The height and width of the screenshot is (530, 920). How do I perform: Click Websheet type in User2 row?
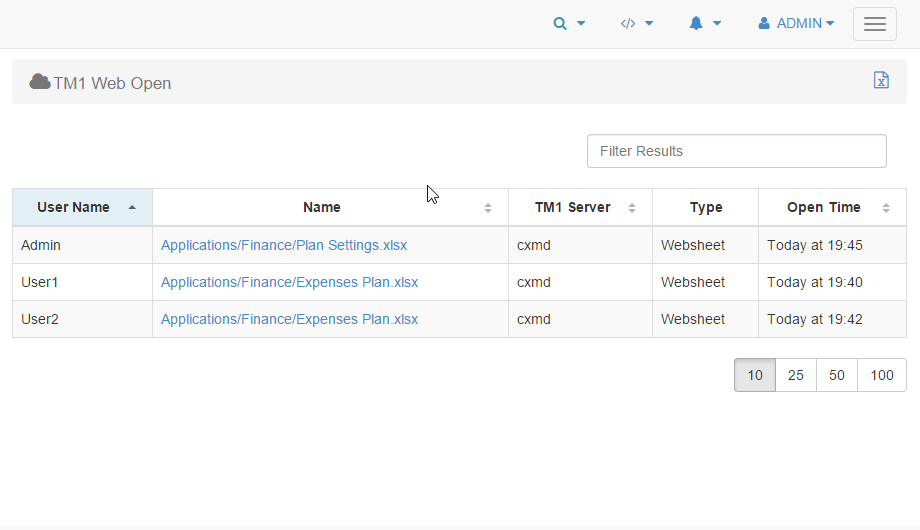(705, 319)
